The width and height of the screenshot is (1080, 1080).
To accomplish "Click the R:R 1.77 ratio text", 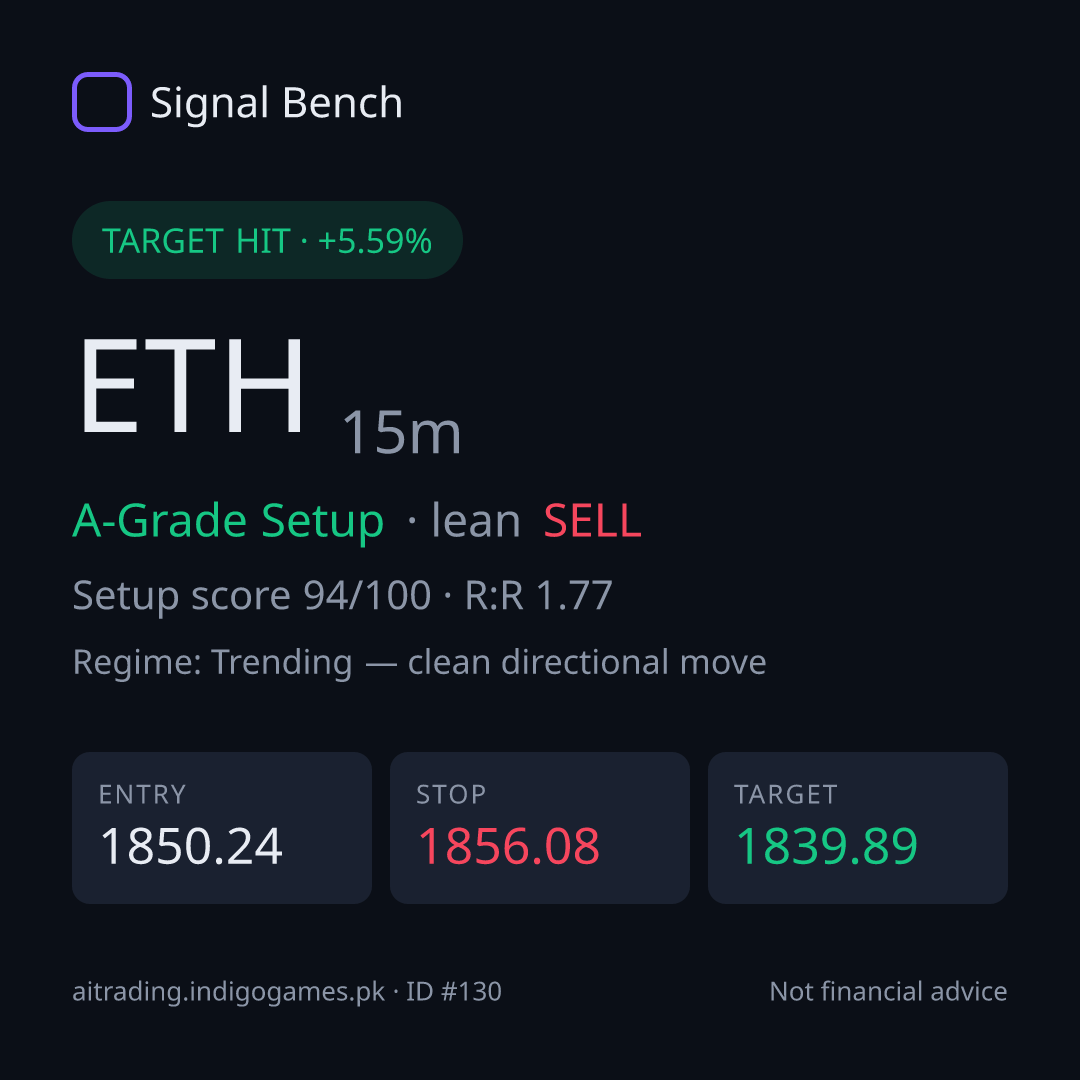I will [x=539, y=596].
